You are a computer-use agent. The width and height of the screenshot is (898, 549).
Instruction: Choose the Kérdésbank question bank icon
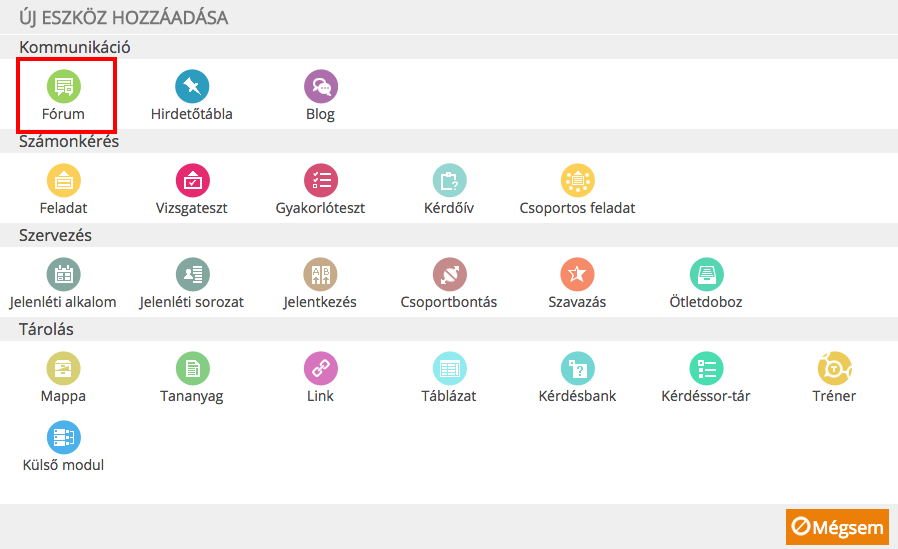pos(577,368)
